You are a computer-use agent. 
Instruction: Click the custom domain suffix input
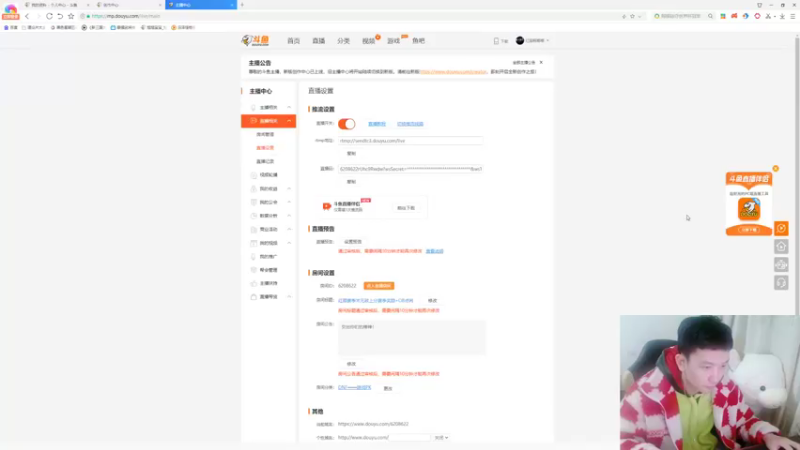pos(409,437)
